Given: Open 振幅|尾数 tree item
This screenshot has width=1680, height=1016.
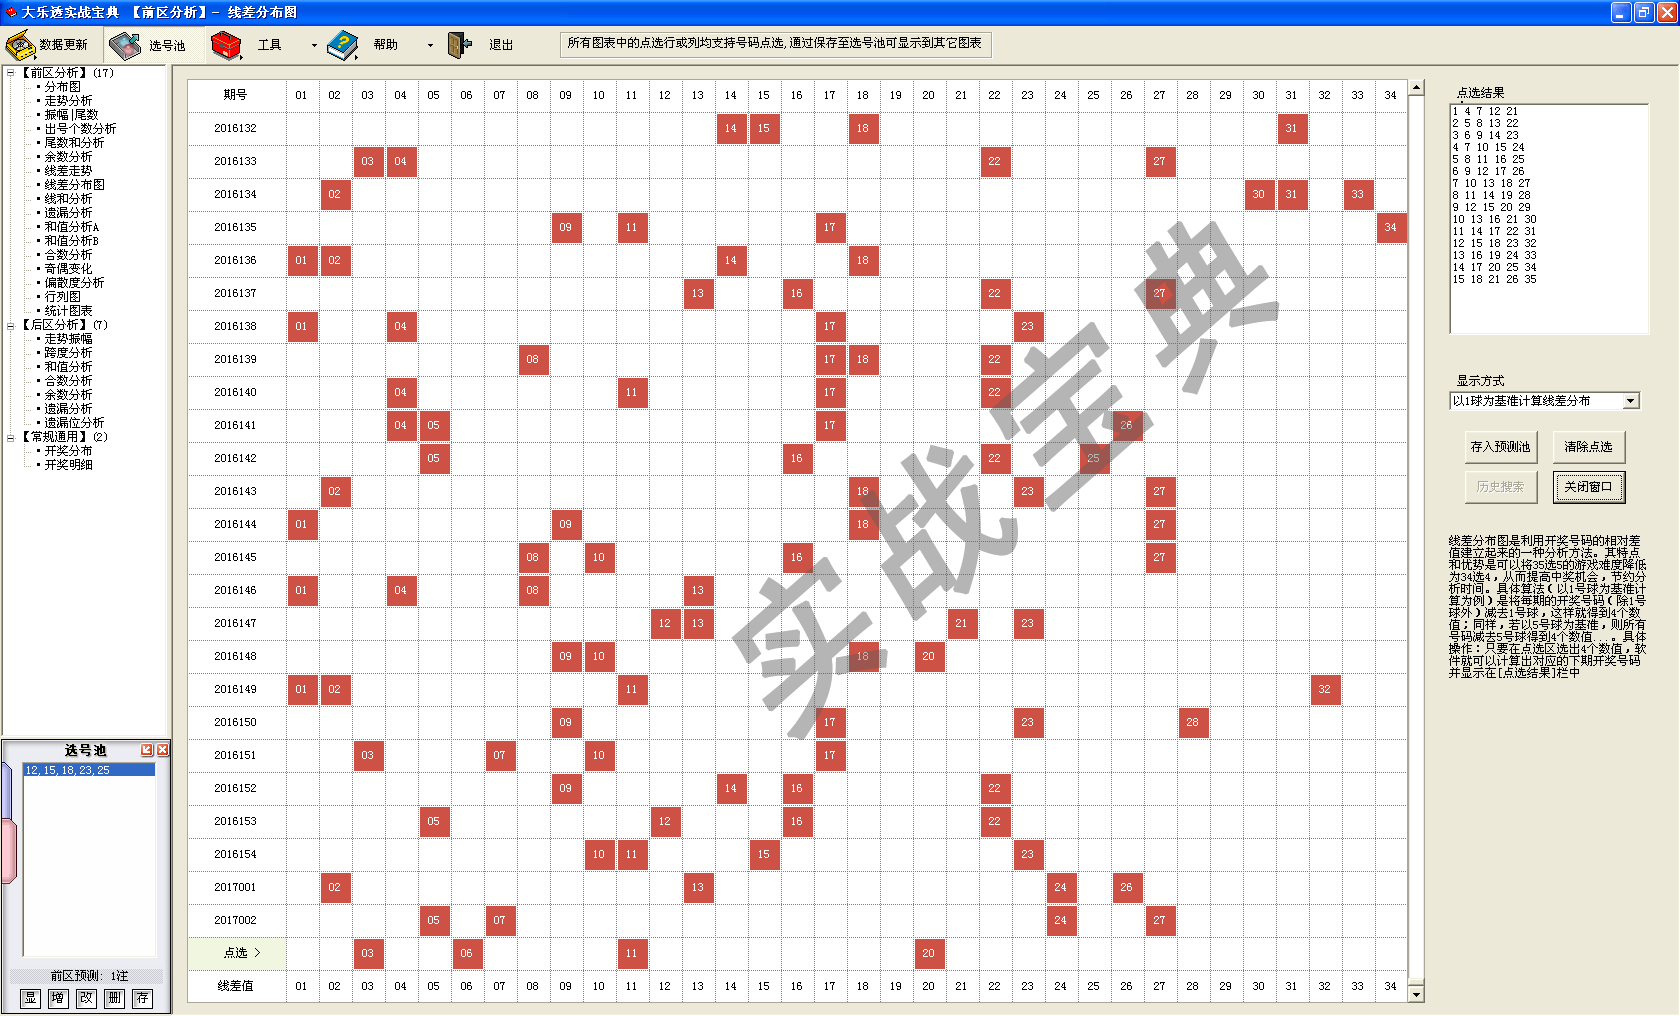Looking at the screenshot, I should tap(71, 115).
